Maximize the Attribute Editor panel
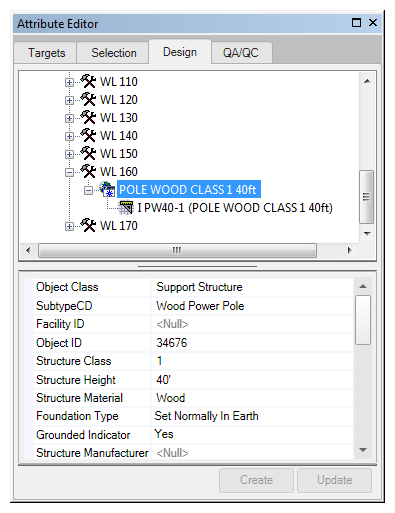 click(x=356, y=23)
